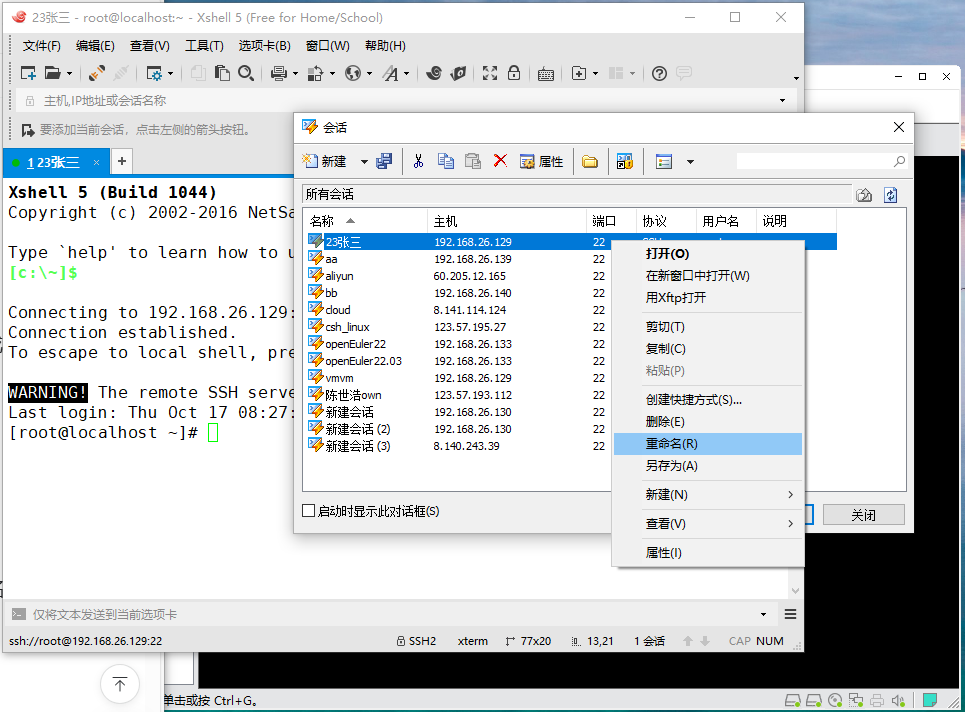Screen dimensions: 965x712
Task: Expand the 查看(V) submenu in context menu
Action: point(708,524)
